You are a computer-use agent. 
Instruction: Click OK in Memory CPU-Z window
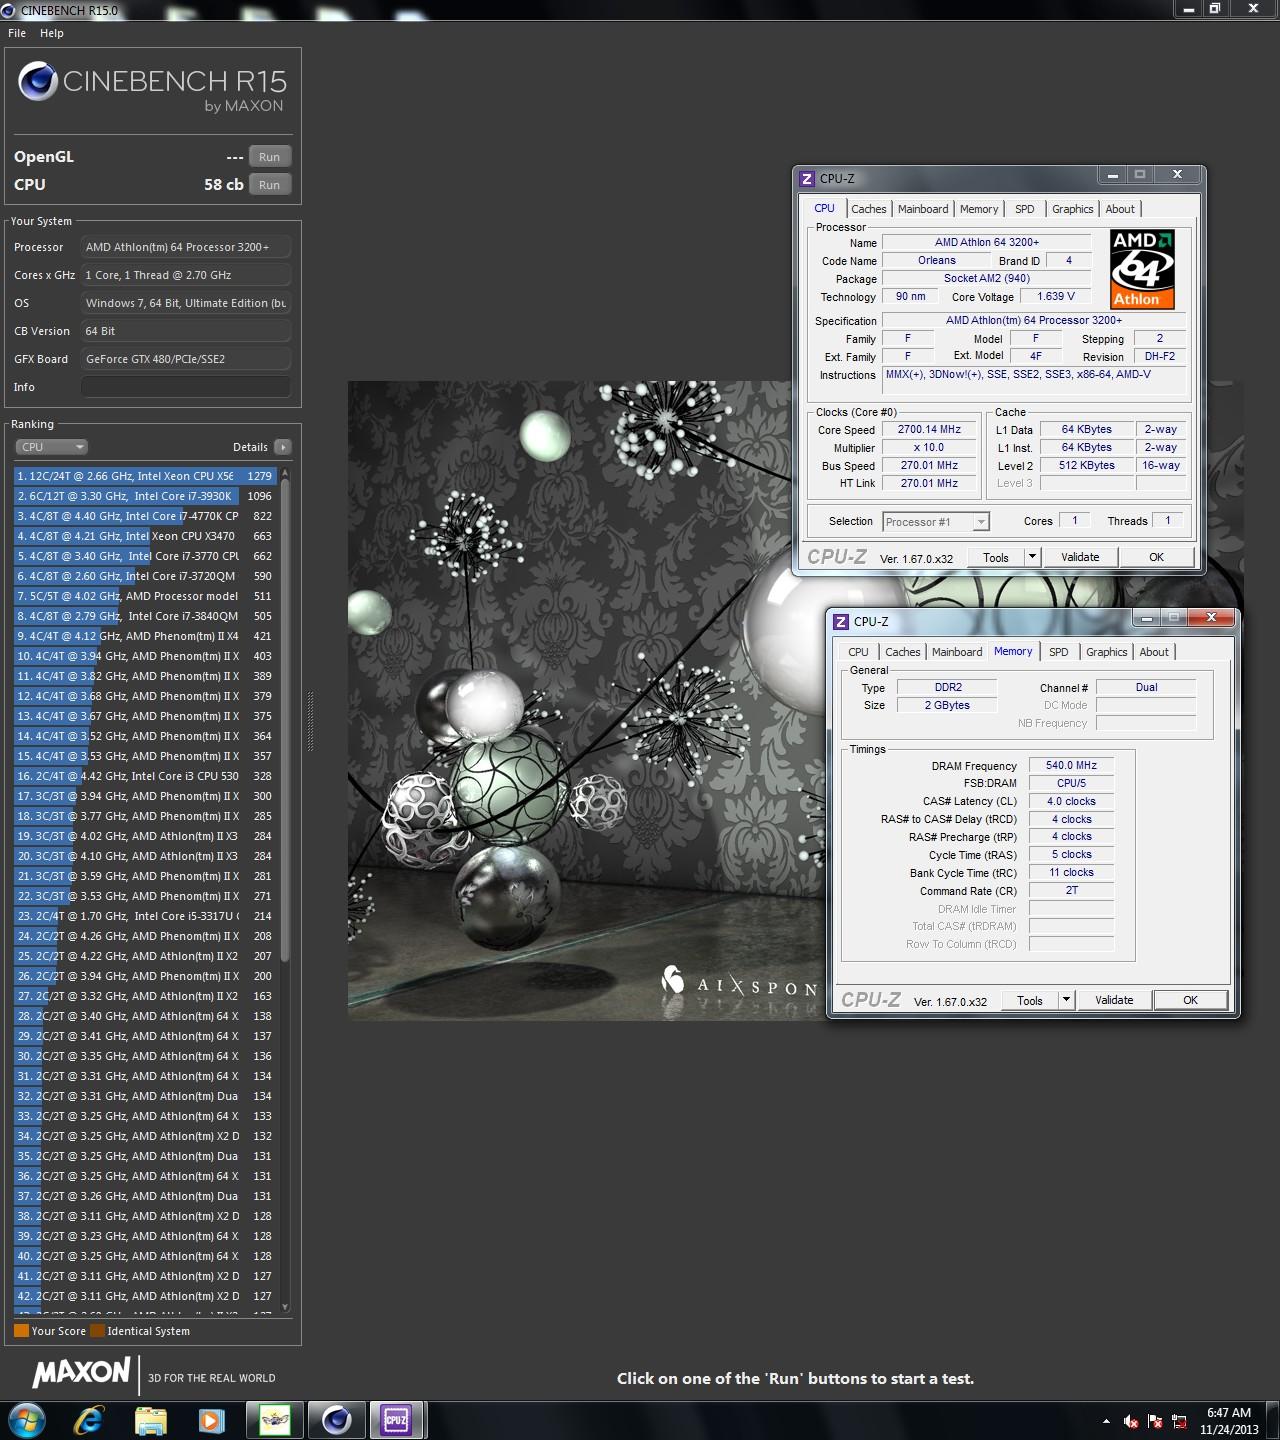1191,1001
